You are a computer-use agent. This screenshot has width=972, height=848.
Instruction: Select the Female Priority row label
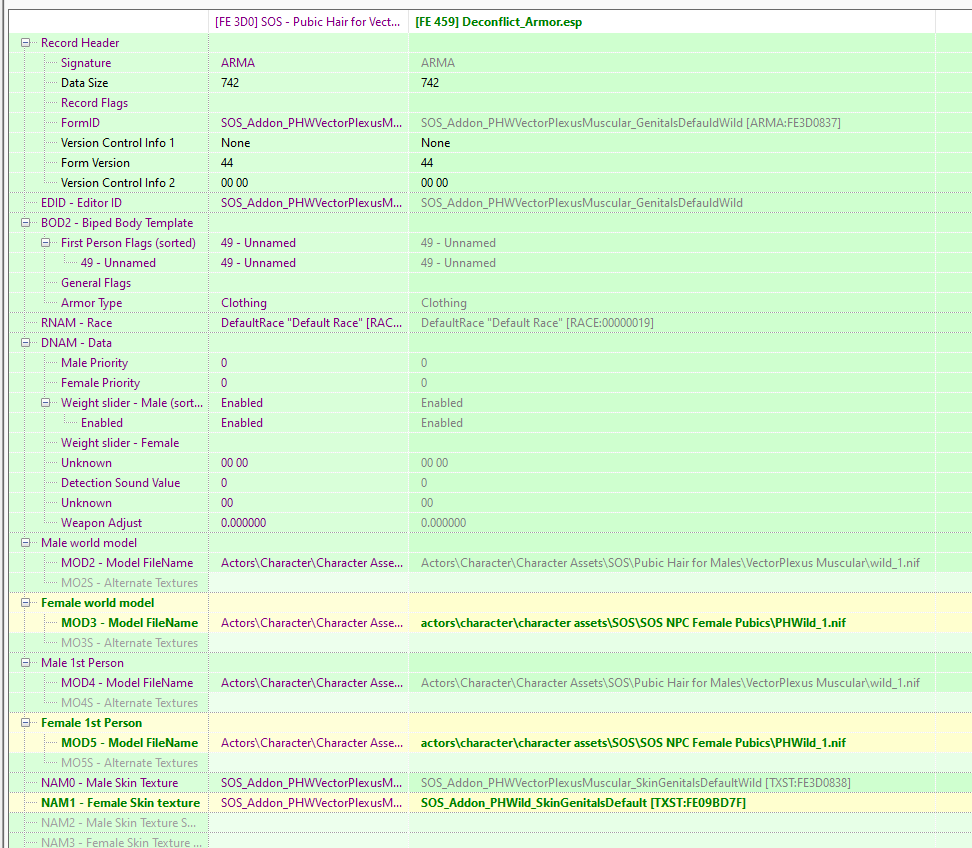coord(100,383)
